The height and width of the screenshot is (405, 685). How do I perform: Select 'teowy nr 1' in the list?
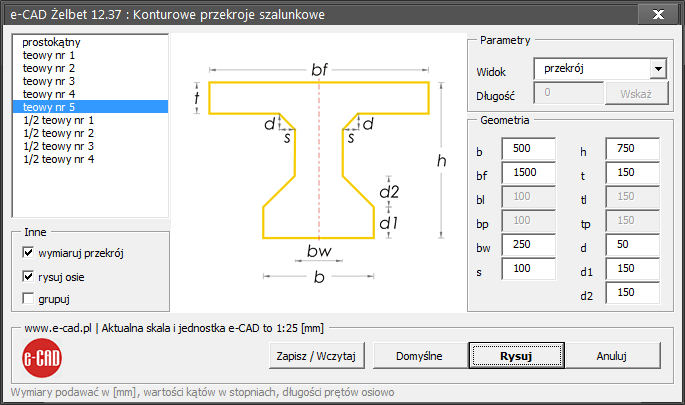coord(90,55)
